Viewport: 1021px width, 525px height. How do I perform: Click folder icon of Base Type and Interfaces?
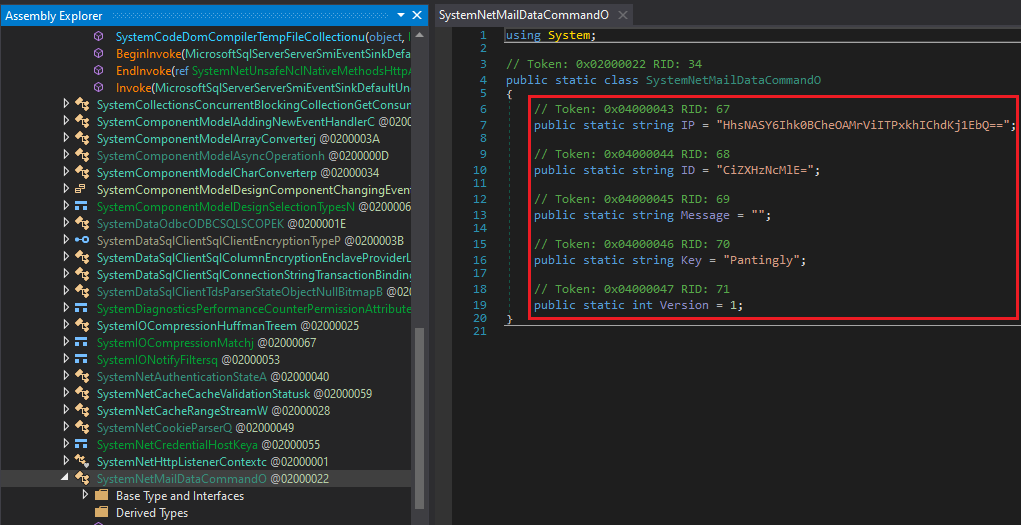101,494
